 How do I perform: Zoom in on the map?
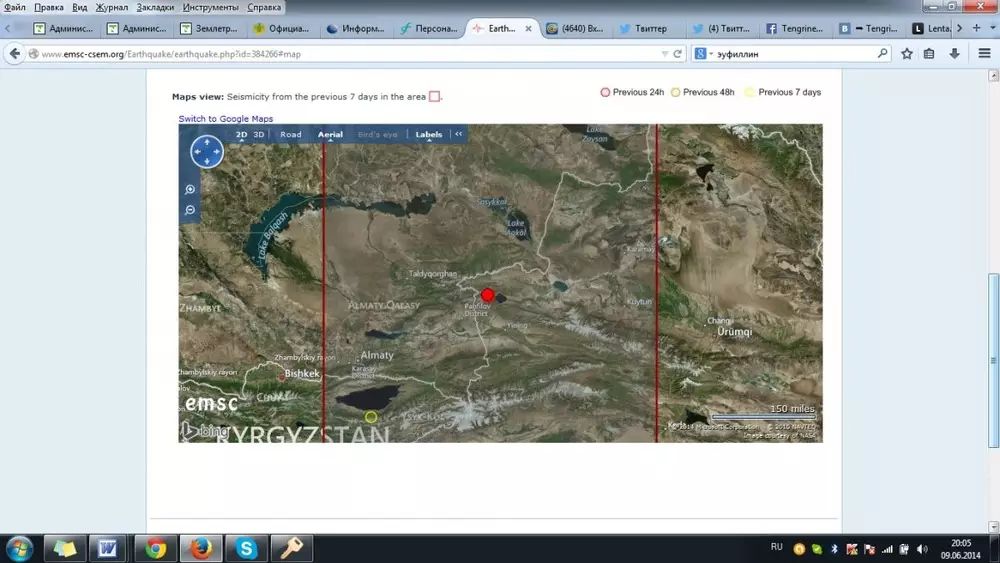pos(190,189)
